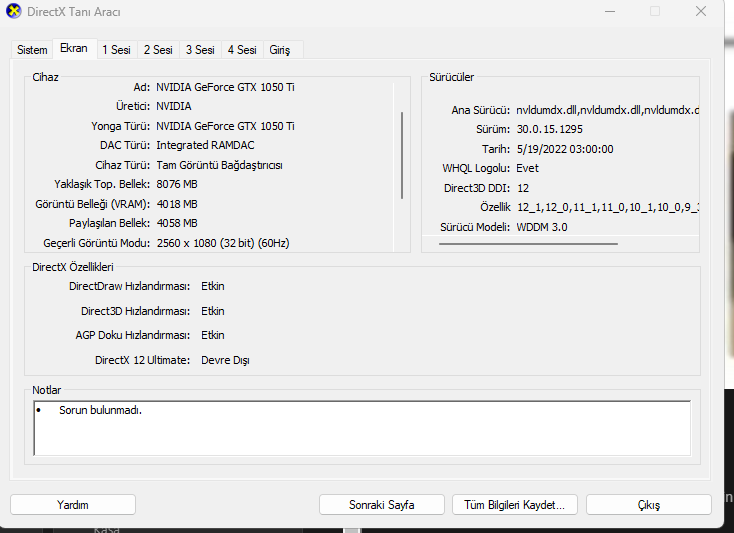
Task: Open the 1 Sesi tab
Action: 117,50
